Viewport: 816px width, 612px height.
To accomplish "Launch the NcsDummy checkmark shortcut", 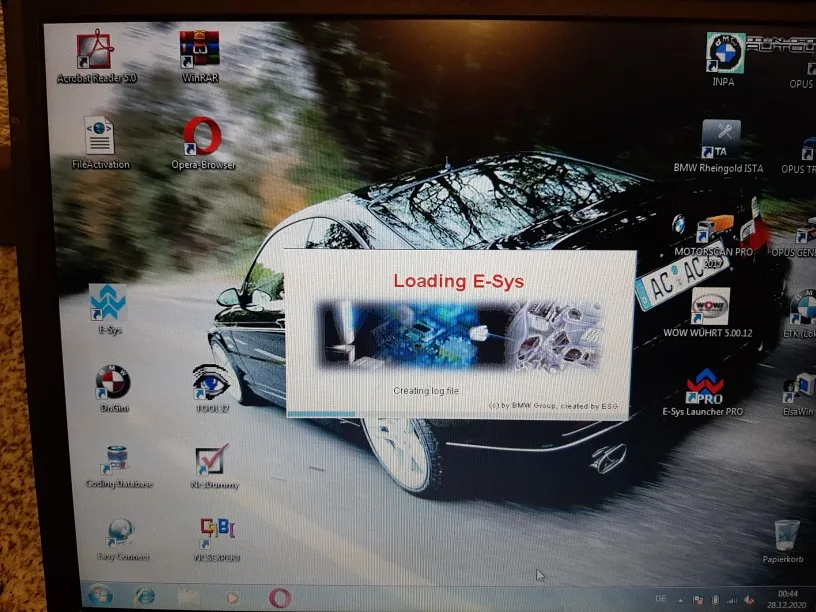I will coord(214,466).
